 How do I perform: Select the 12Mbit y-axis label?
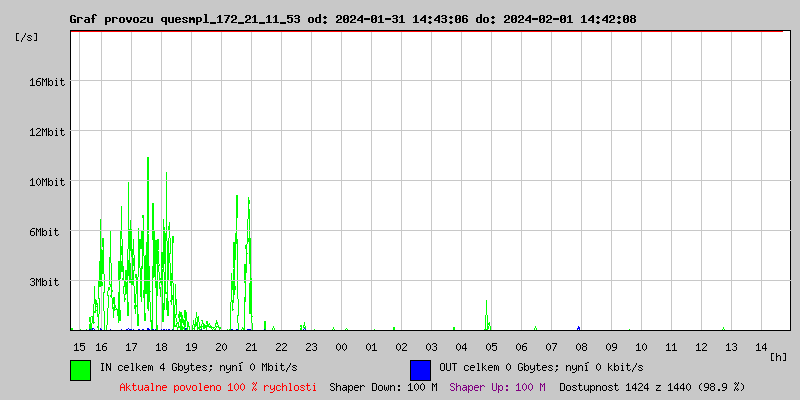(46, 132)
